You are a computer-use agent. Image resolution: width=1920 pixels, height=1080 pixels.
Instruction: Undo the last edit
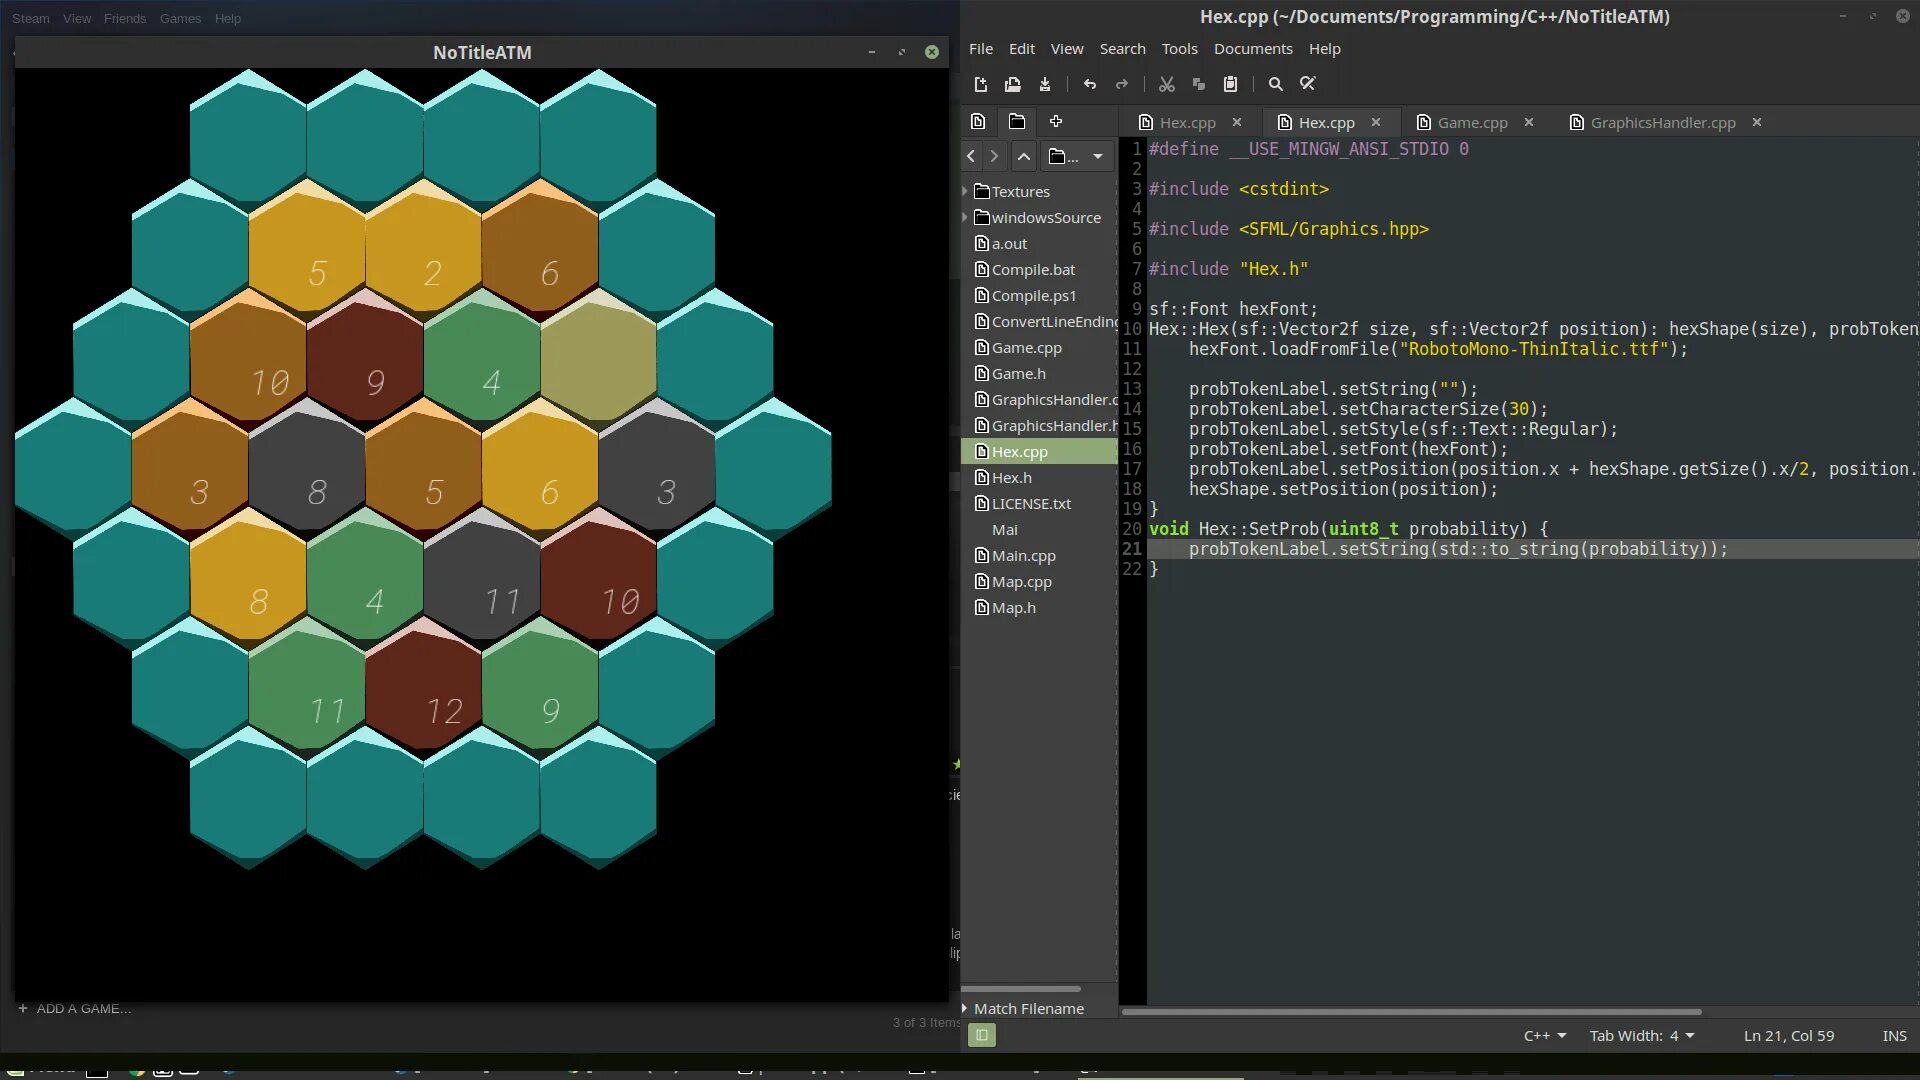point(1090,85)
